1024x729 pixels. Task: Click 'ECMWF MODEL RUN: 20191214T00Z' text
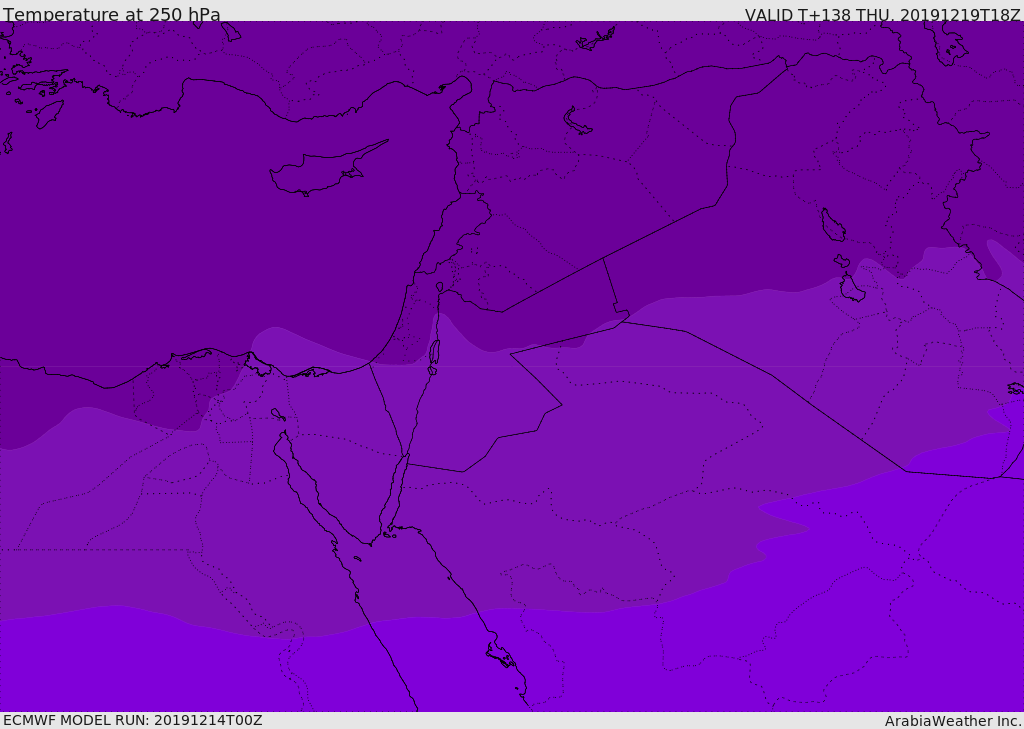pos(133,720)
